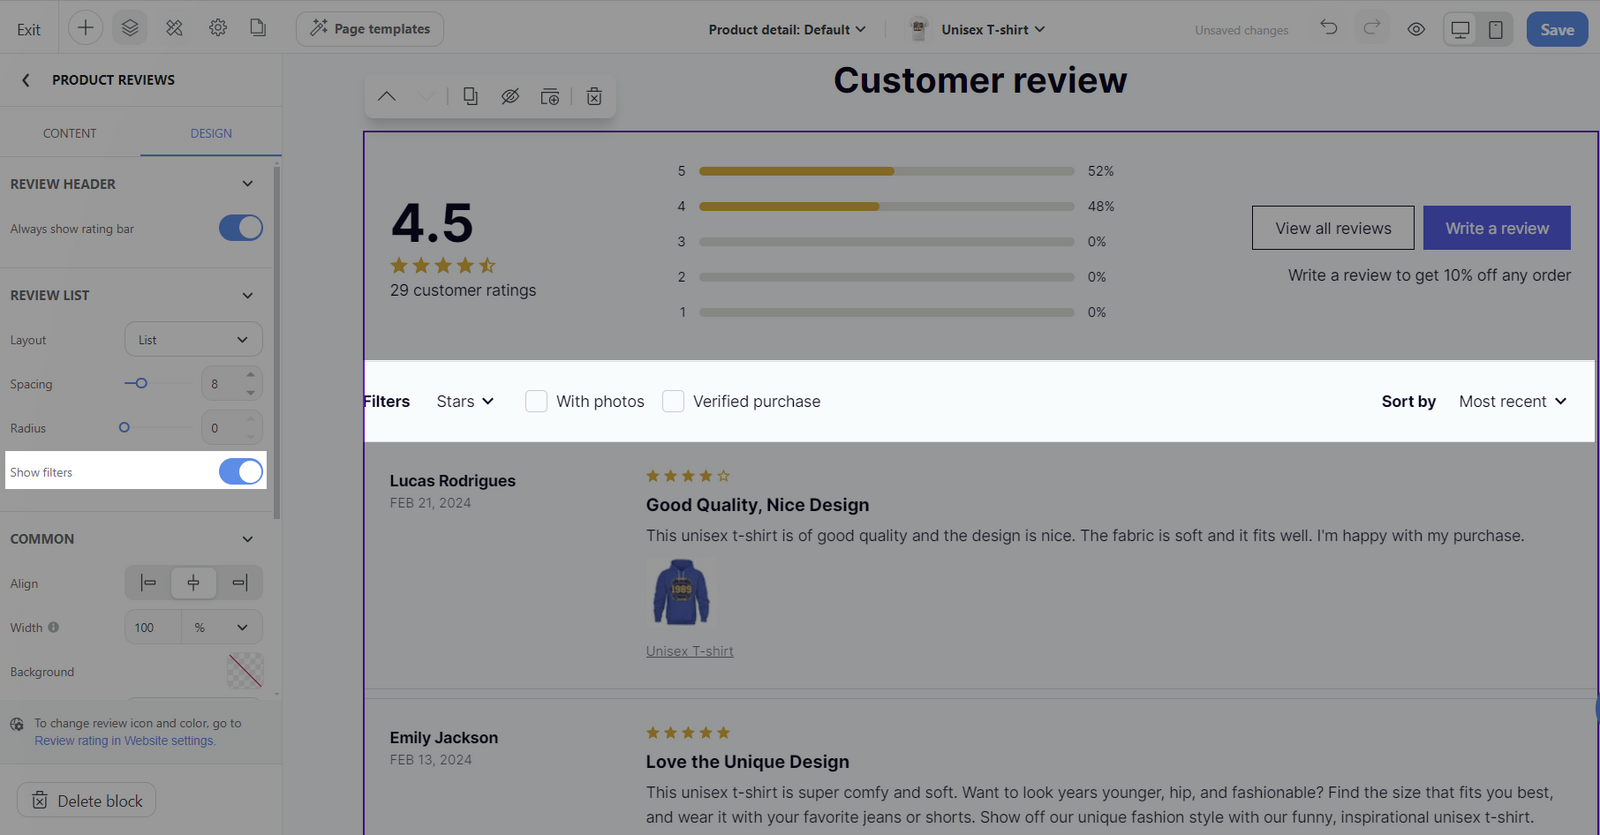The image size is (1600, 835).
Task: Align block to center
Action: (194, 583)
